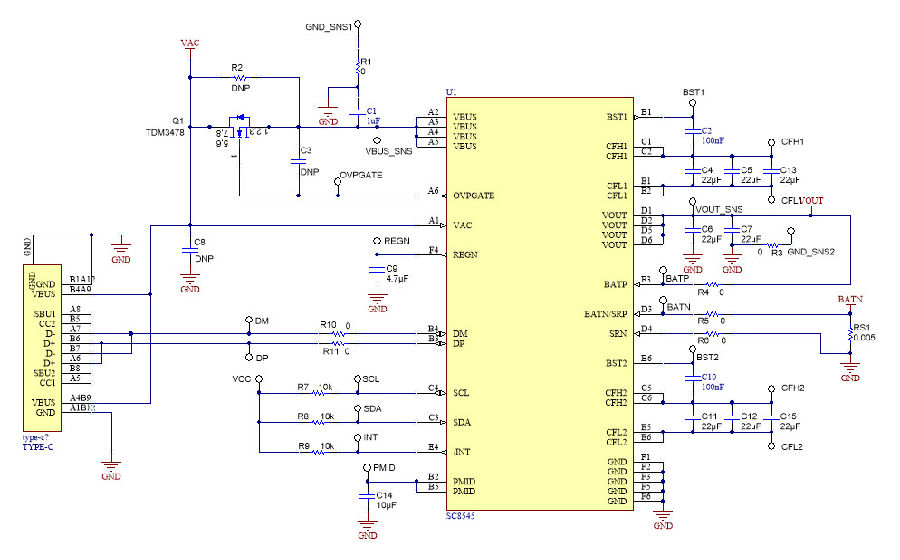Click the TDM3478 part number text

pos(165,133)
